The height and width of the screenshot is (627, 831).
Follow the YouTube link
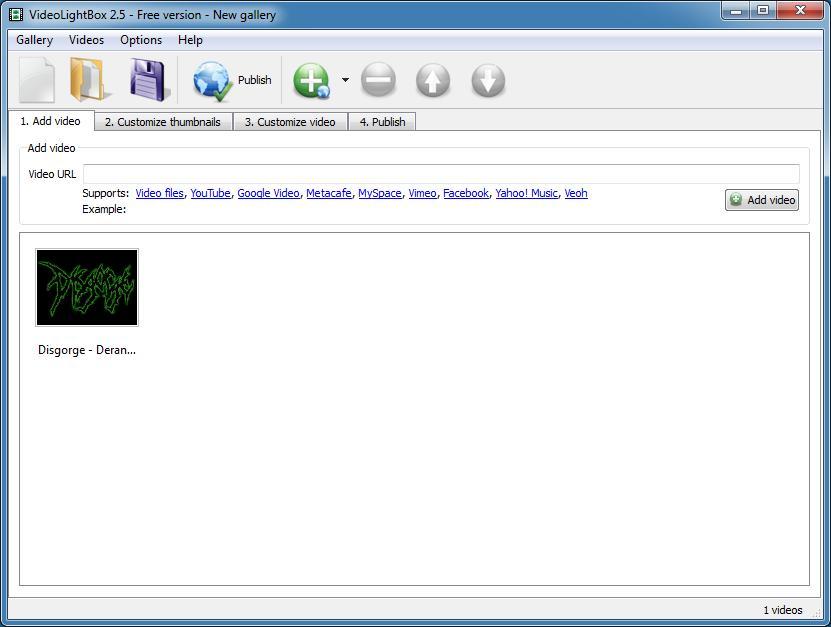pyautogui.click(x=210, y=193)
